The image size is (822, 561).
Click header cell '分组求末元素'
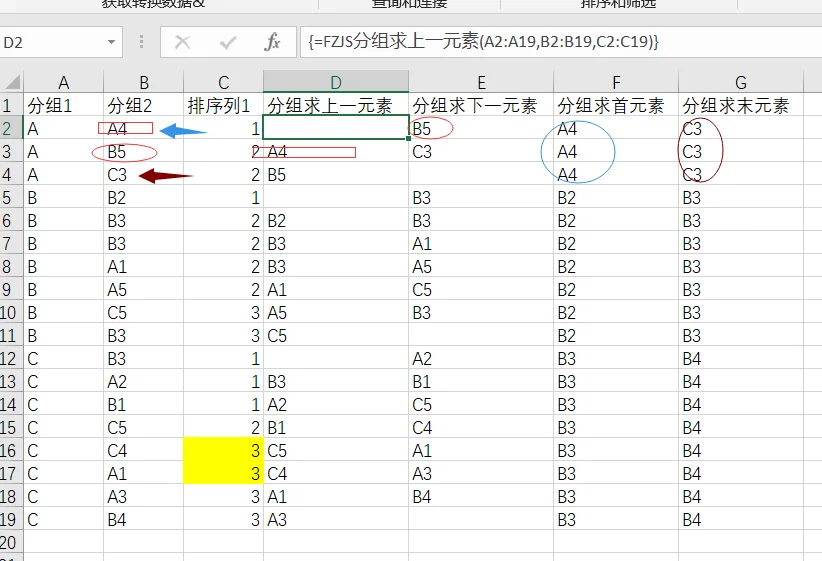[741, 106]
